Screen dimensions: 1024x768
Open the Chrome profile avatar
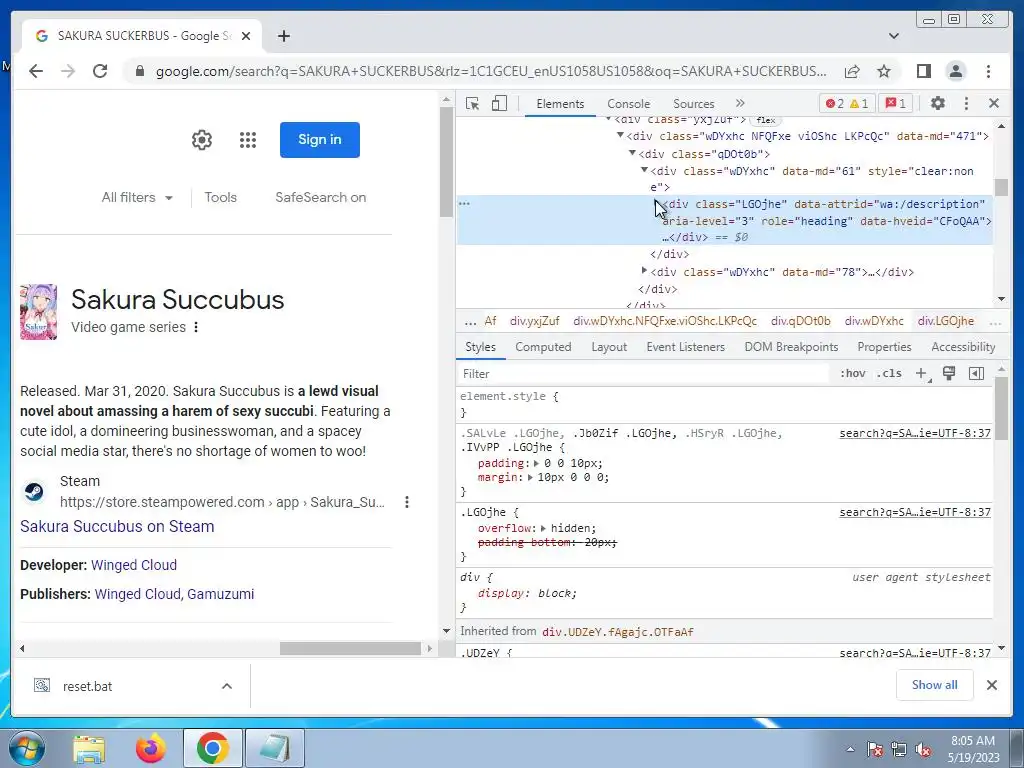coord(955,71)
